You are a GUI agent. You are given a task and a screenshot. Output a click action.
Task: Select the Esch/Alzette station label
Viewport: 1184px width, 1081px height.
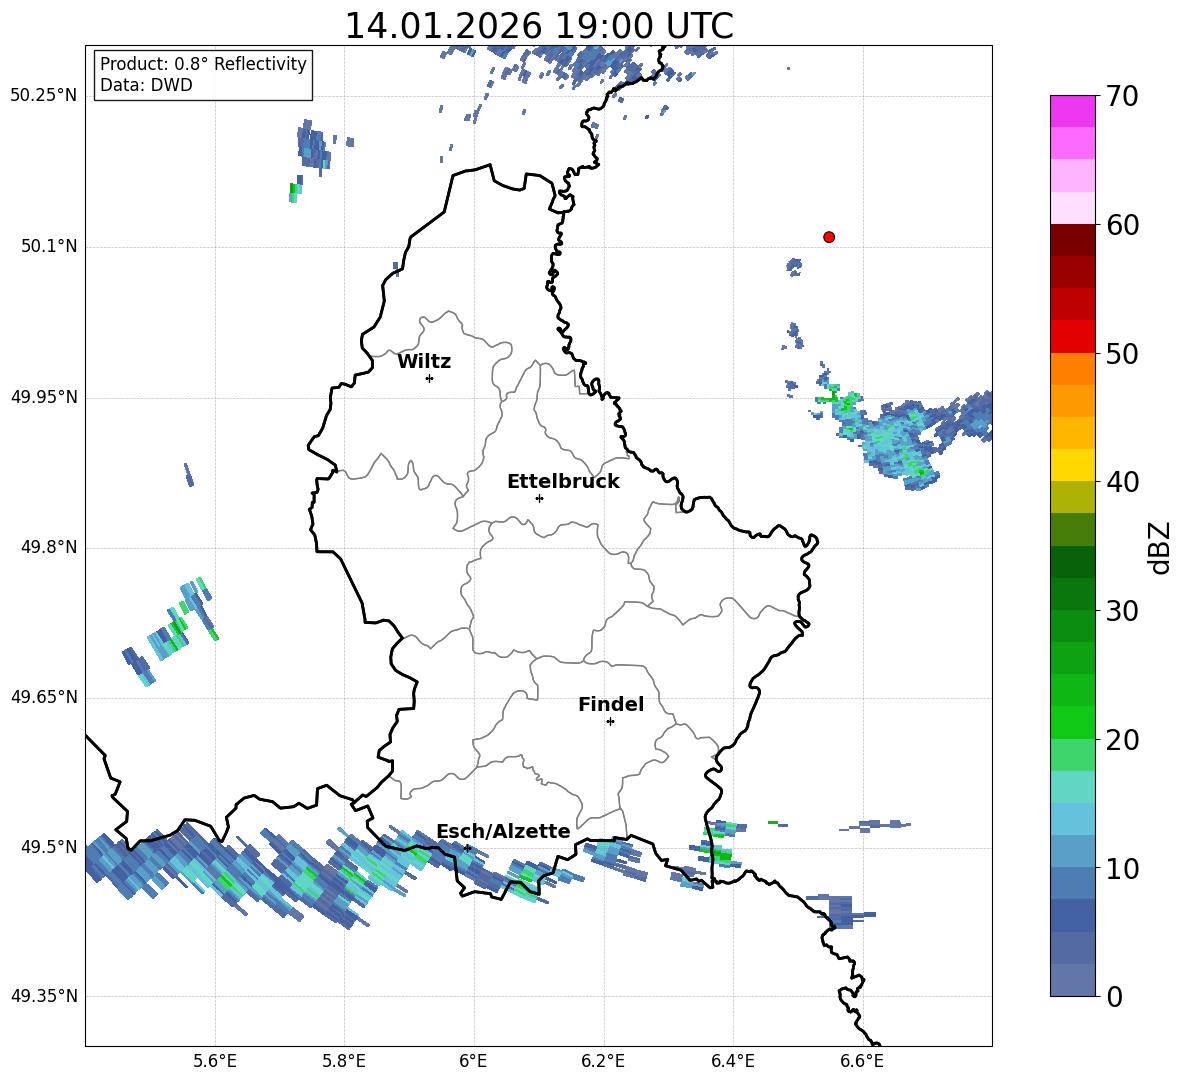point(503,831)
